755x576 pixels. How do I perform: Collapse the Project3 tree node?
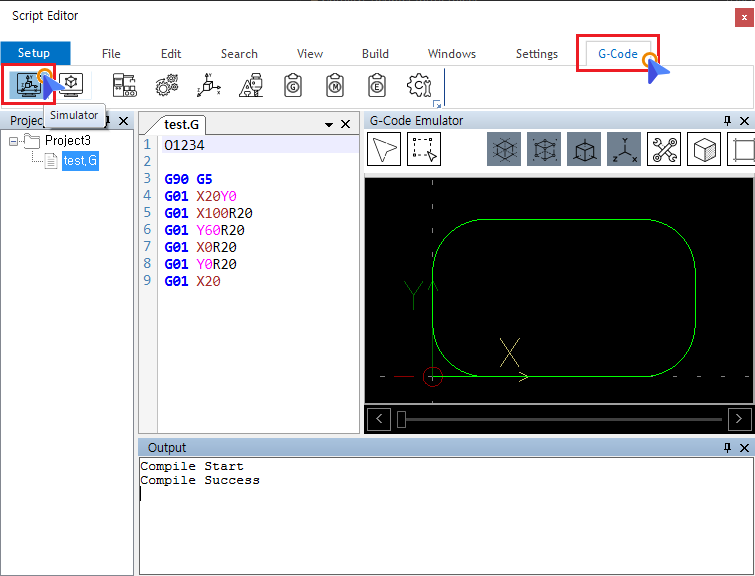pos(14,141)
